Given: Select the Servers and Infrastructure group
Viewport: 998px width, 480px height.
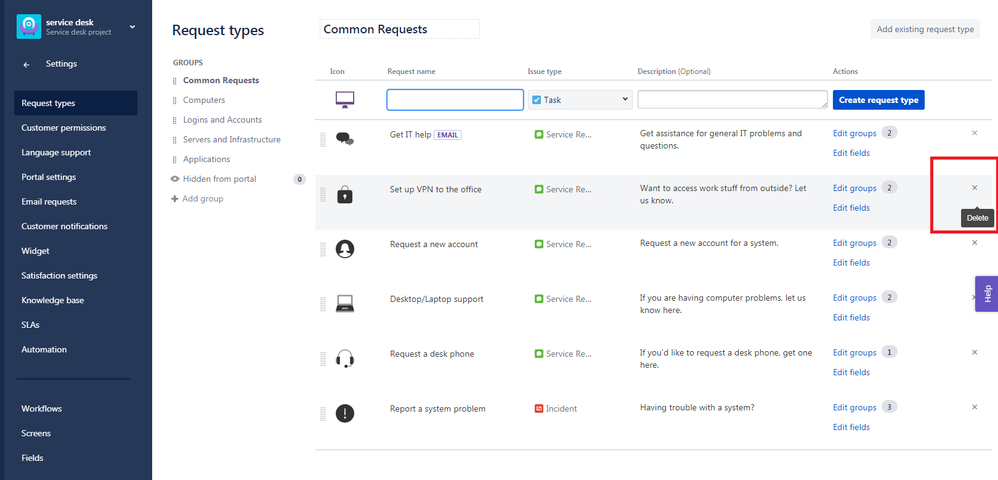Looking at the screenshot, I should tap(232, 139).
